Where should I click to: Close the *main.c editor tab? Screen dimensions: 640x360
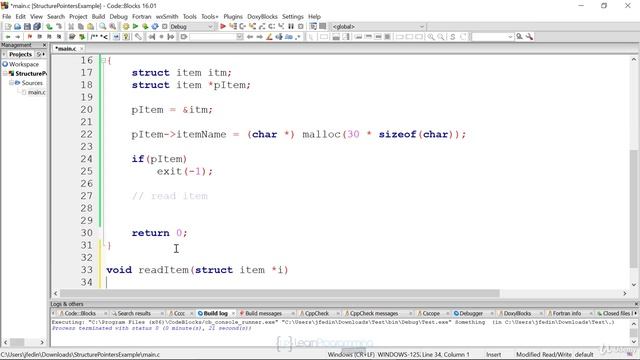click(x=81, y=49)
